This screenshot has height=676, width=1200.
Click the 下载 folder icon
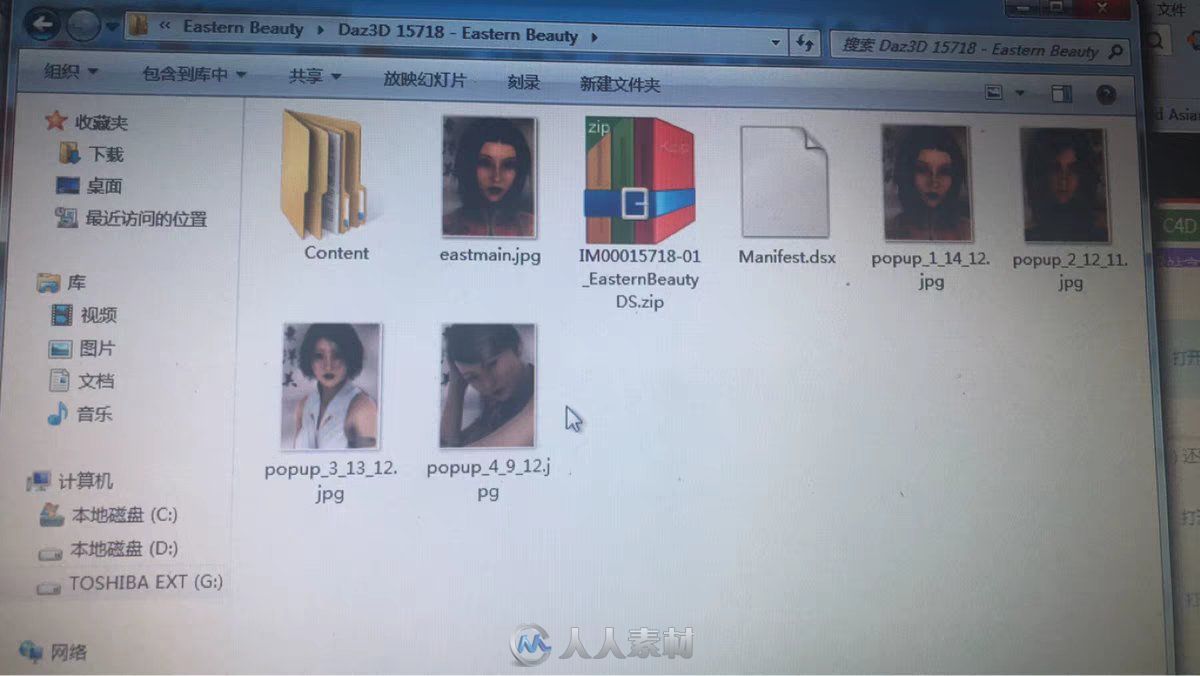point(70,153)
